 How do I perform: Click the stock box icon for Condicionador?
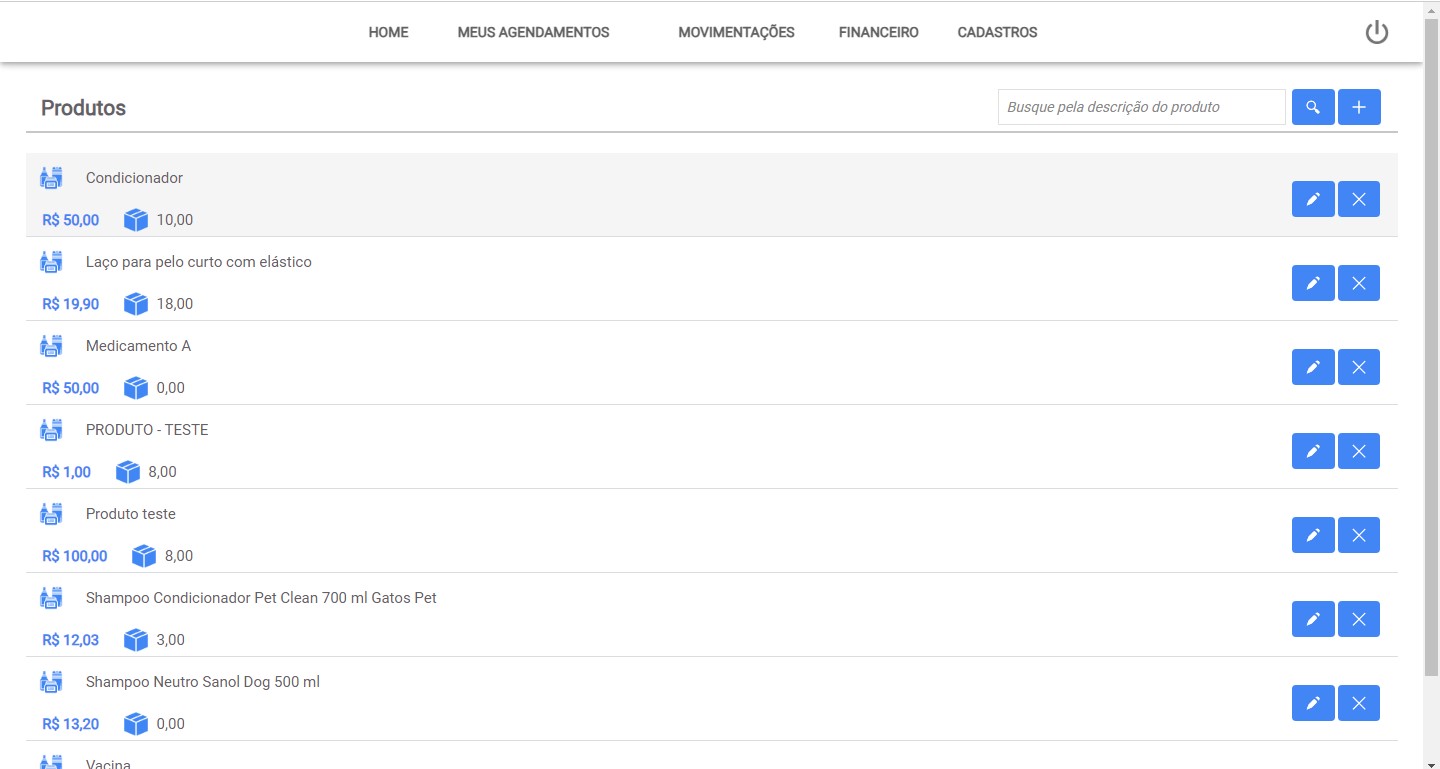[136, 220]
